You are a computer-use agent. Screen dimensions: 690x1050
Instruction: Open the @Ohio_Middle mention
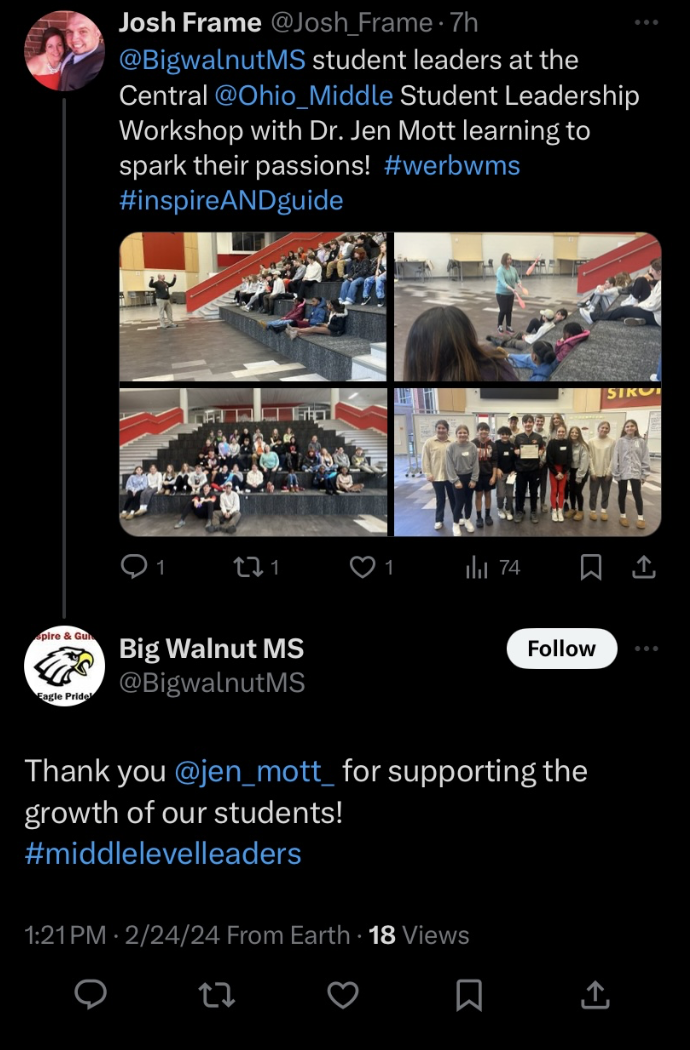[x=303, y=95]
